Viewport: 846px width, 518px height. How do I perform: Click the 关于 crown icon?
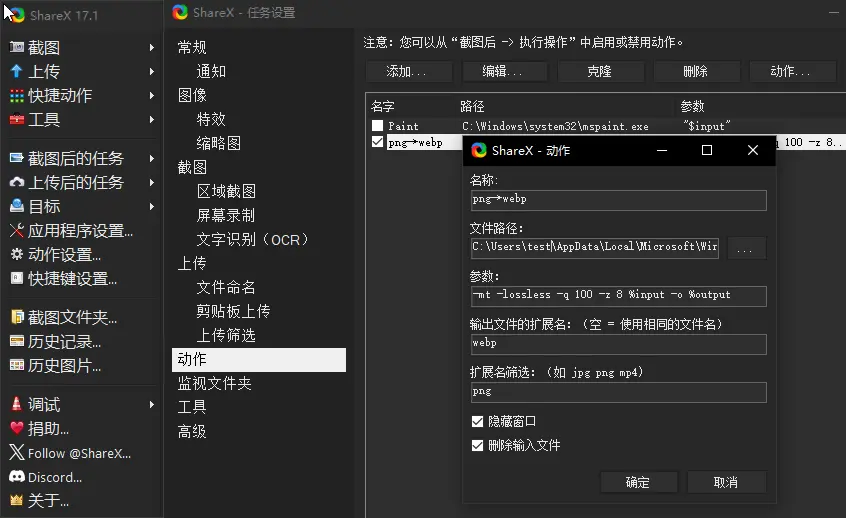(17, 500)
